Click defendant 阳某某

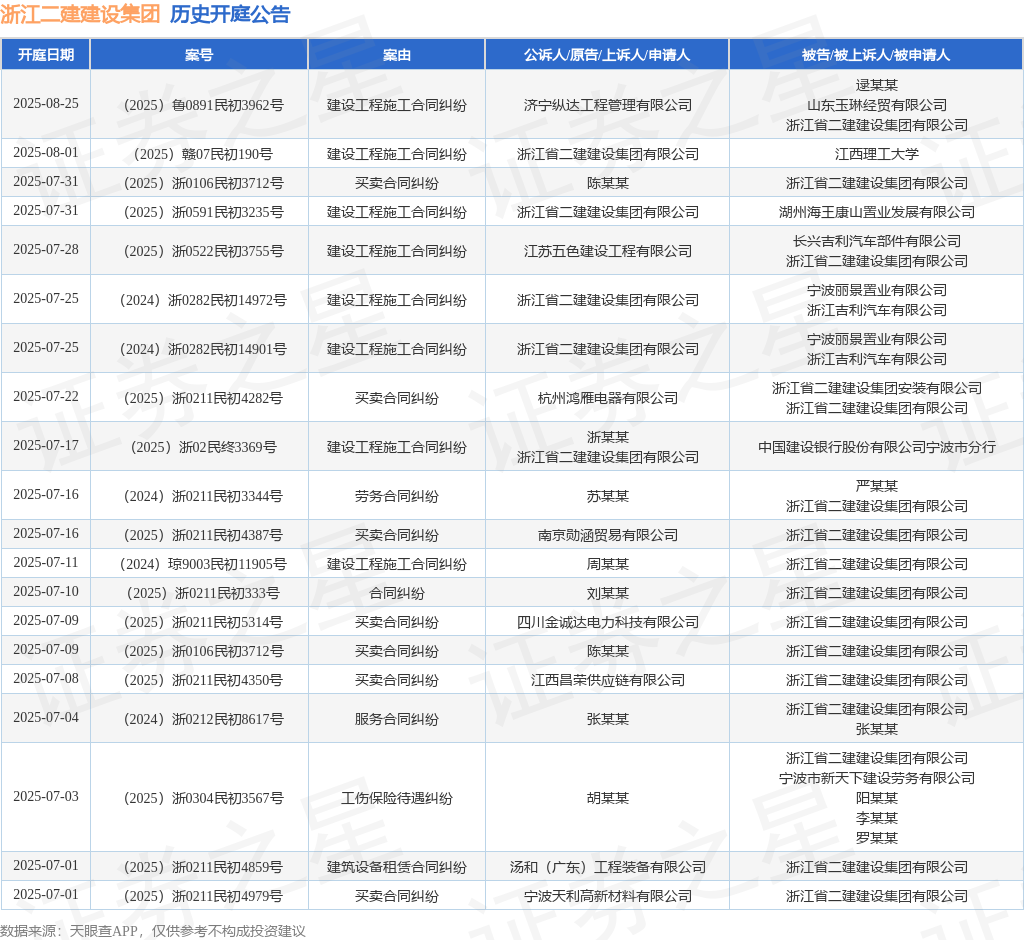[876, 798]
